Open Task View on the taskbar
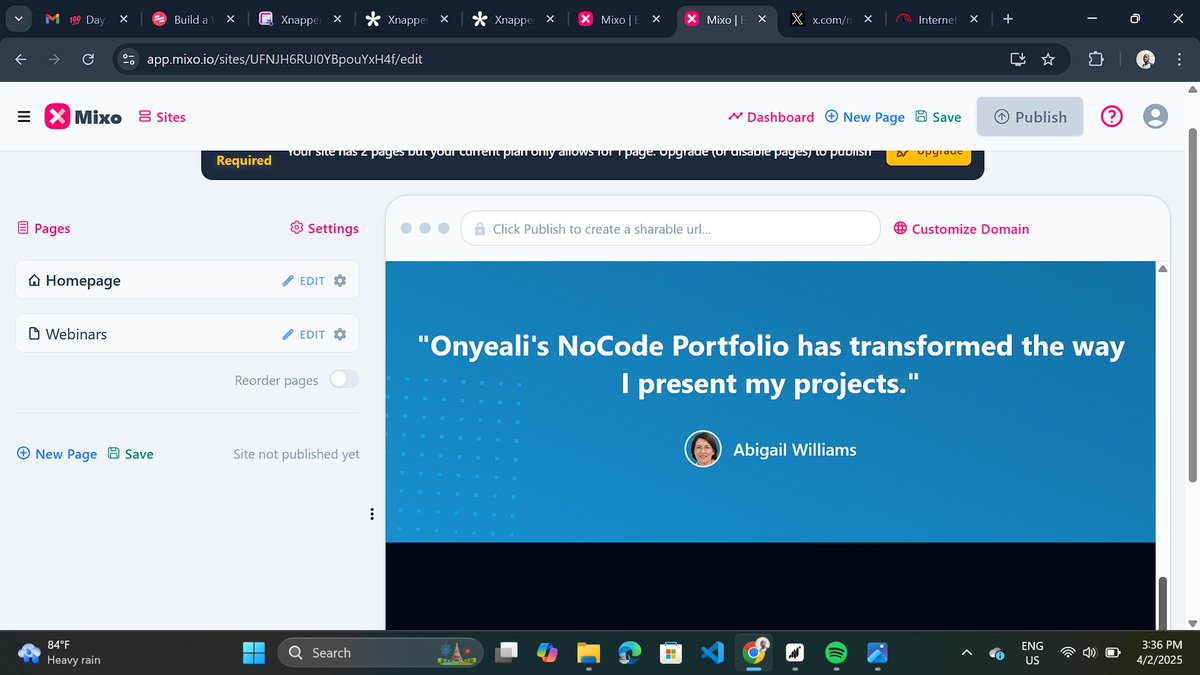Image resolution: width=1200 pixels, height=675 pixels. coord(507,652)
